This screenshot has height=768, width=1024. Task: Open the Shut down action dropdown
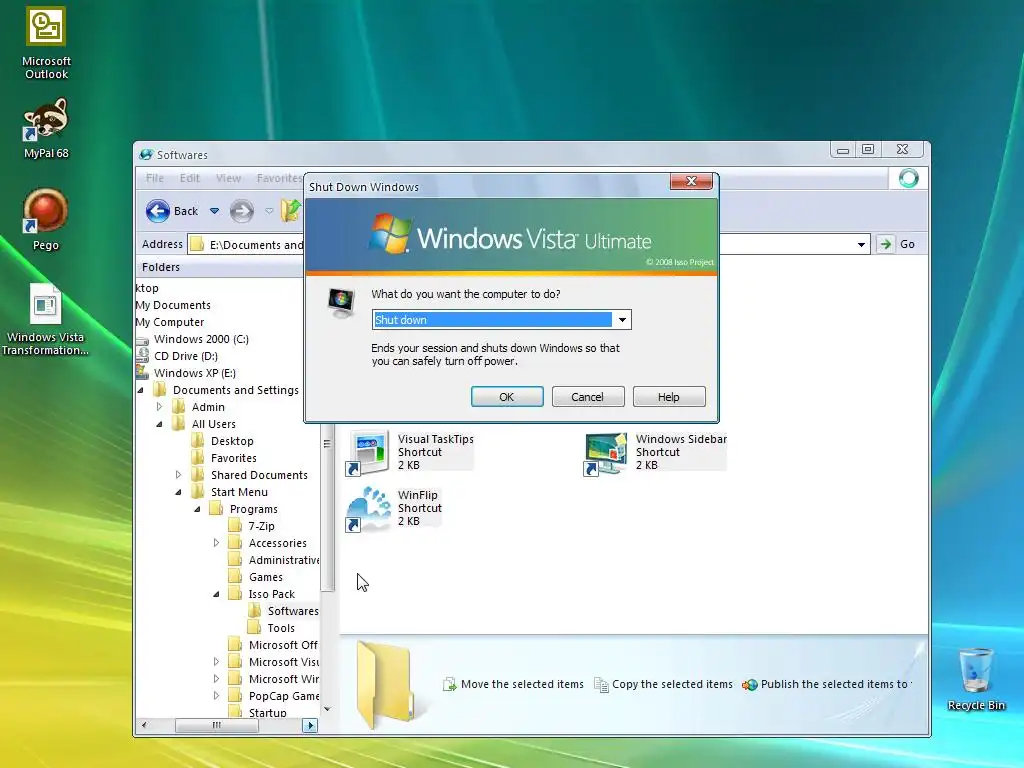tap(622, 320)
